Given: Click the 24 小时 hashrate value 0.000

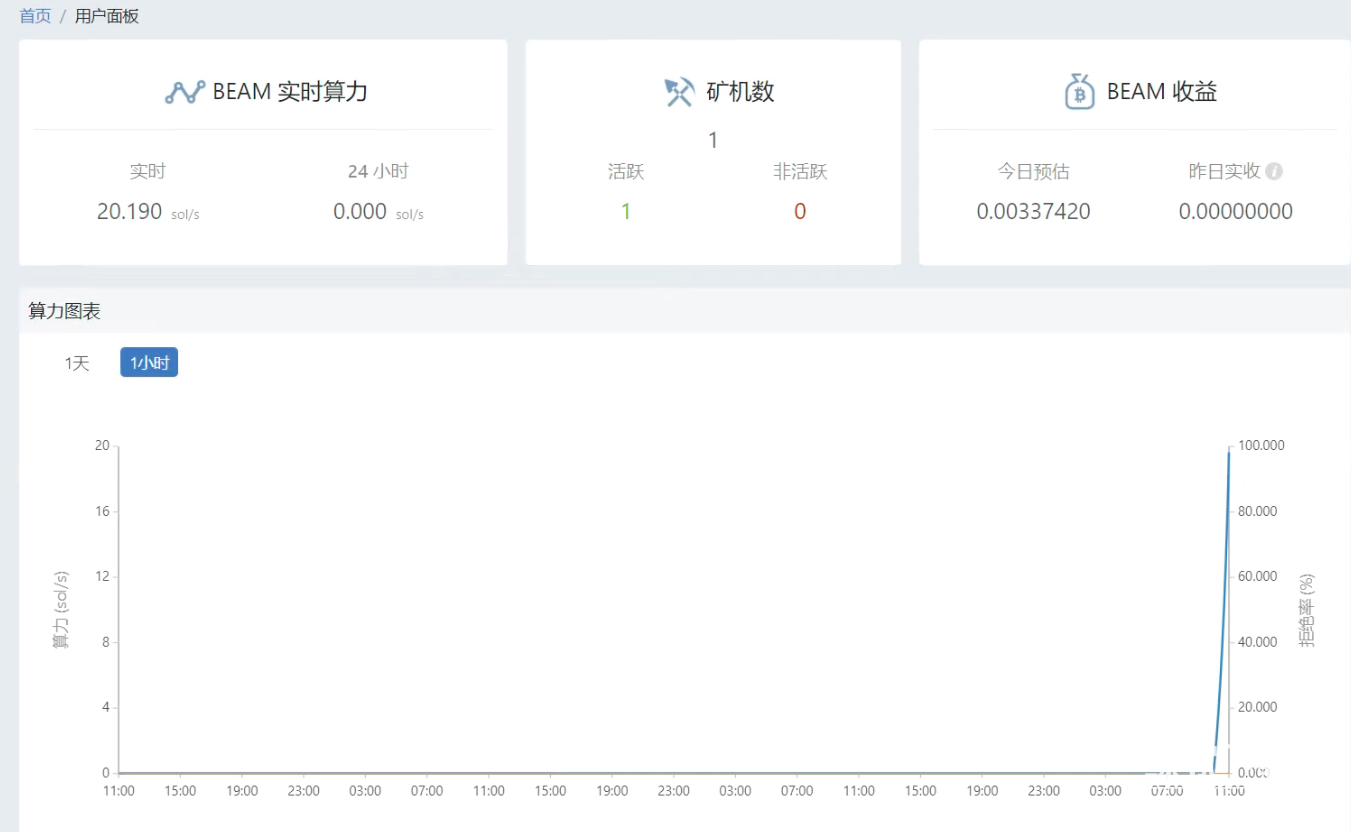Looking at the screenshot, I should [360, 211].
